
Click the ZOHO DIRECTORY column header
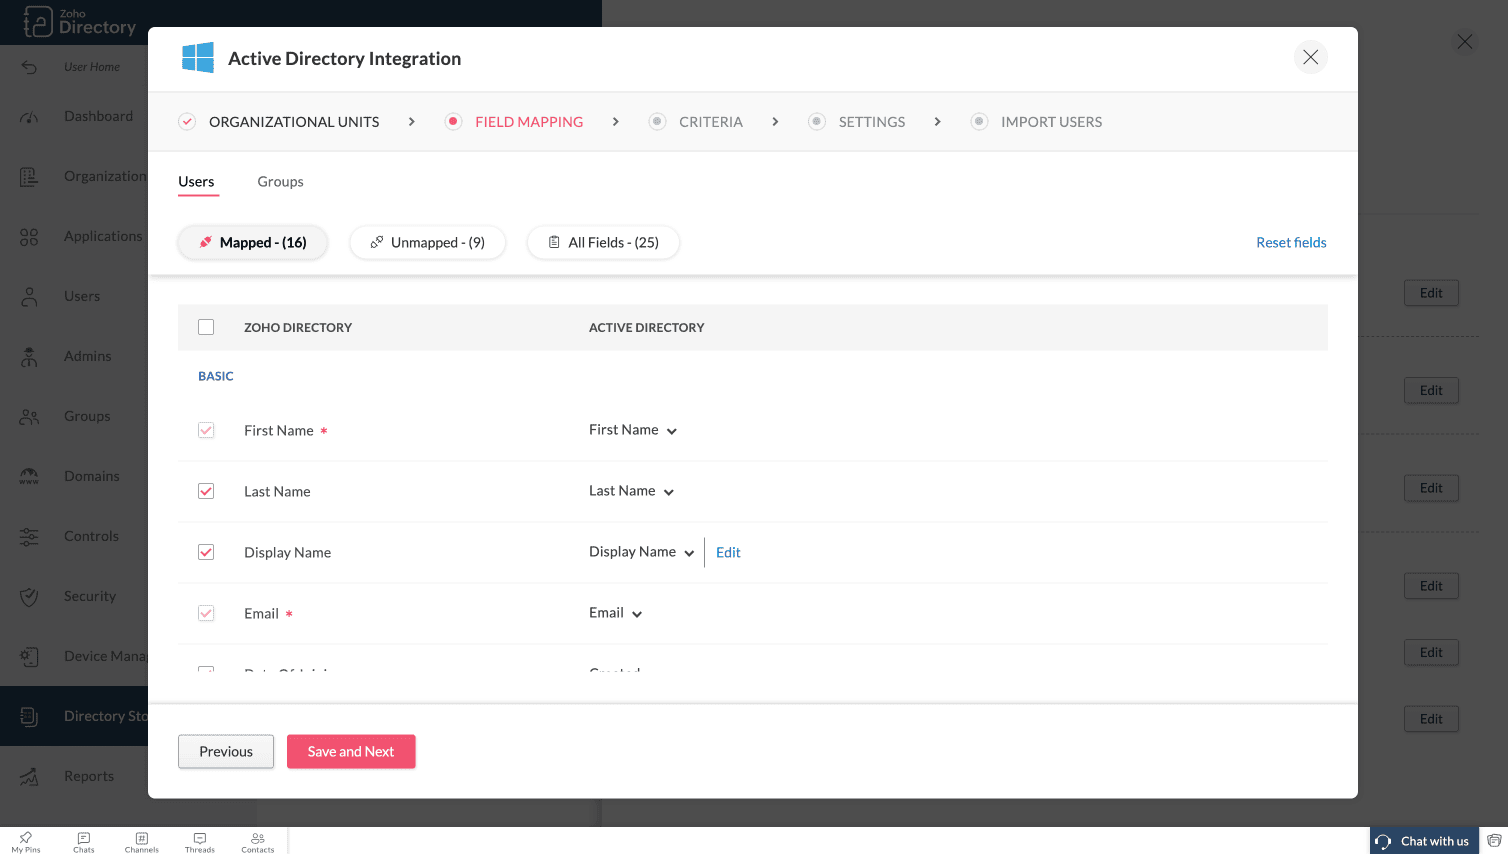click(x=298, y=328)
